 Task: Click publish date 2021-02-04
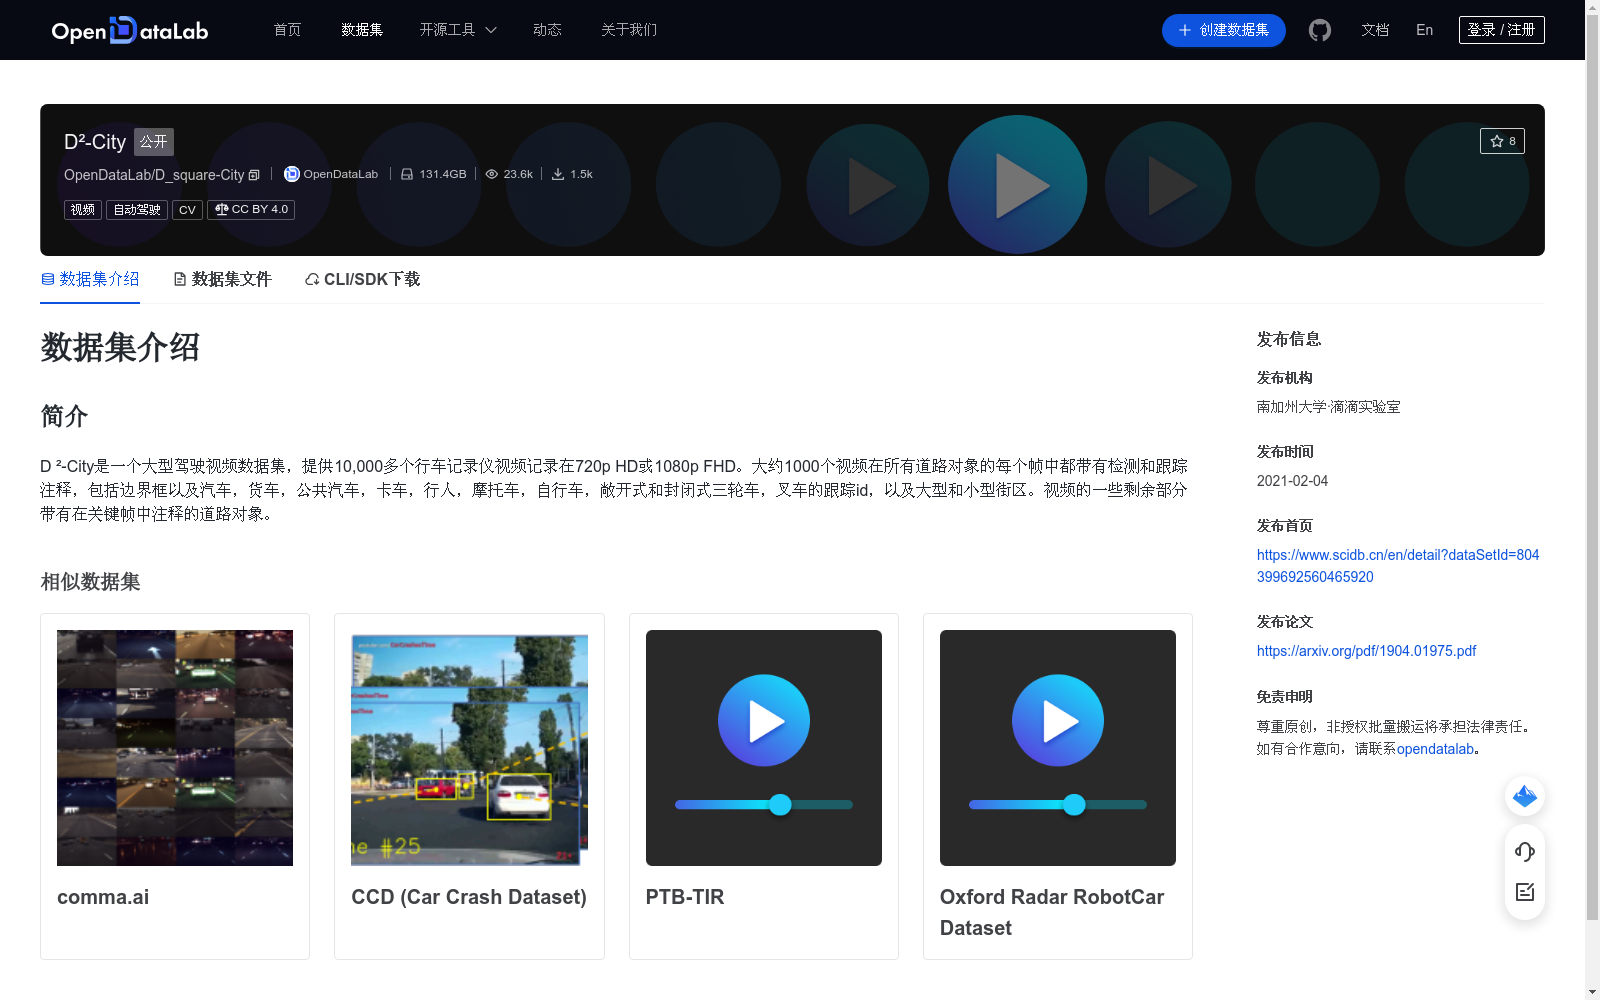[1292, 481]
